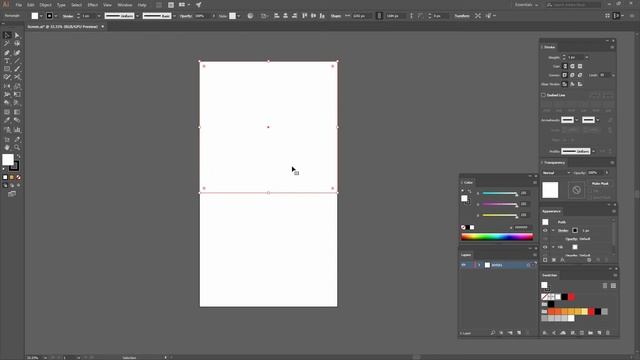Toggle Stroke visibility eye in Appearance
The image size is (640, 360).
[x=545, y=231]
